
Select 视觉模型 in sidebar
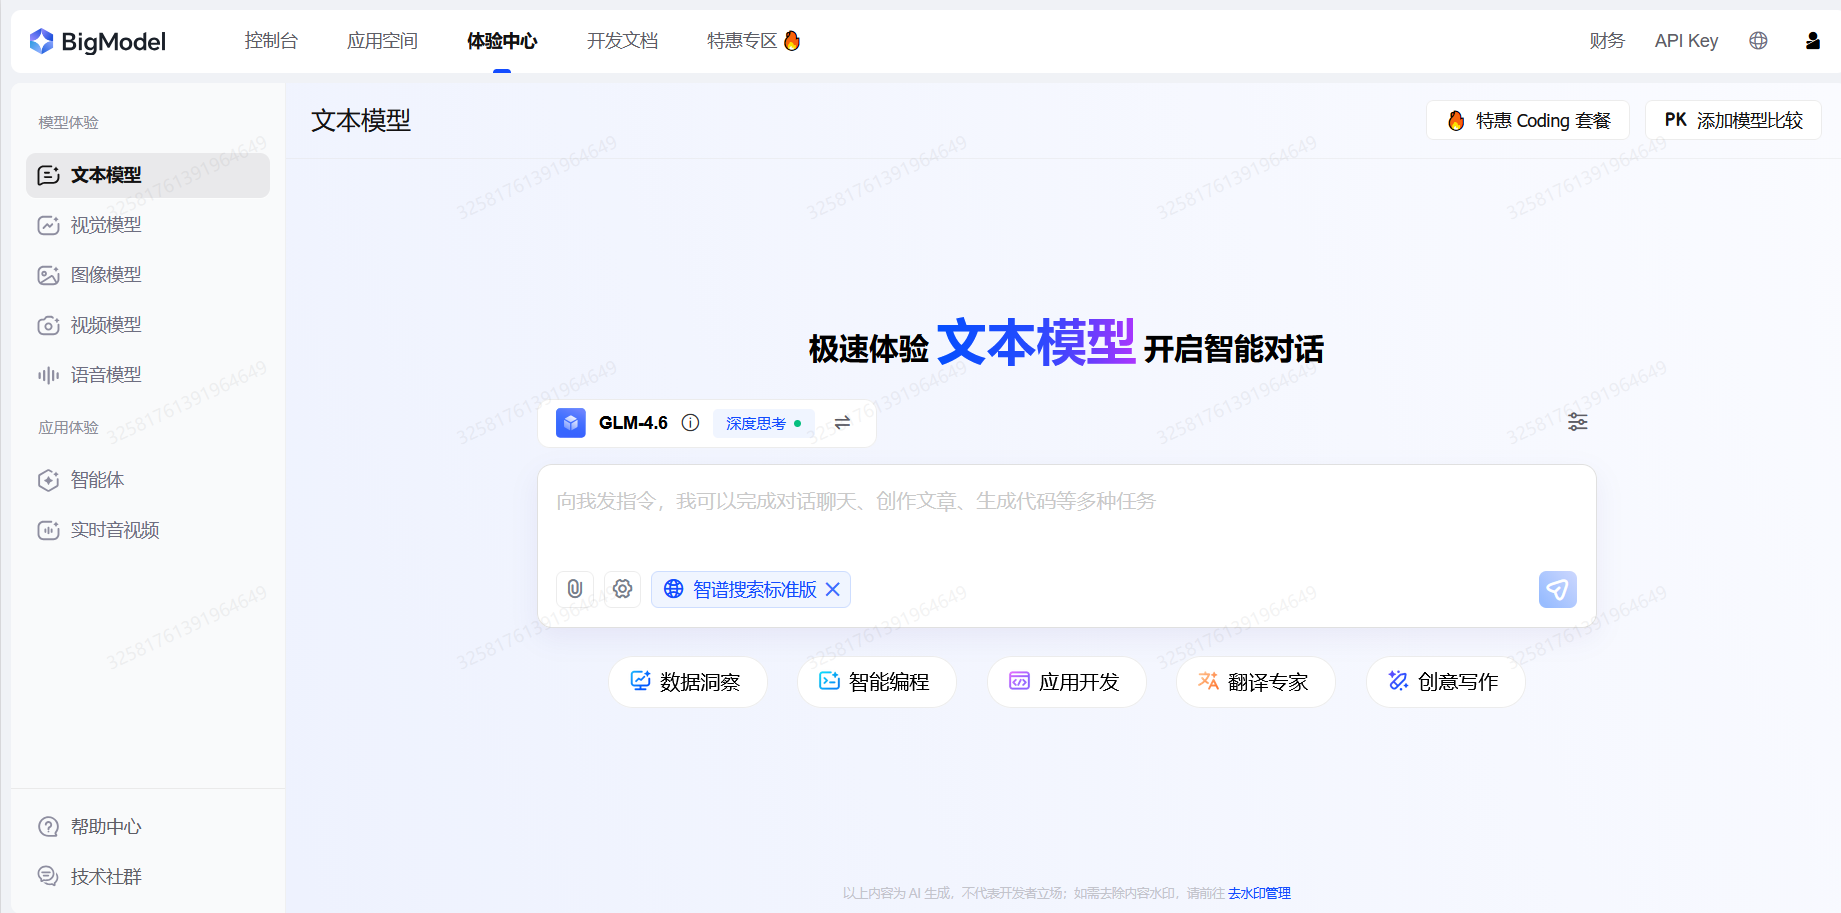148,225
